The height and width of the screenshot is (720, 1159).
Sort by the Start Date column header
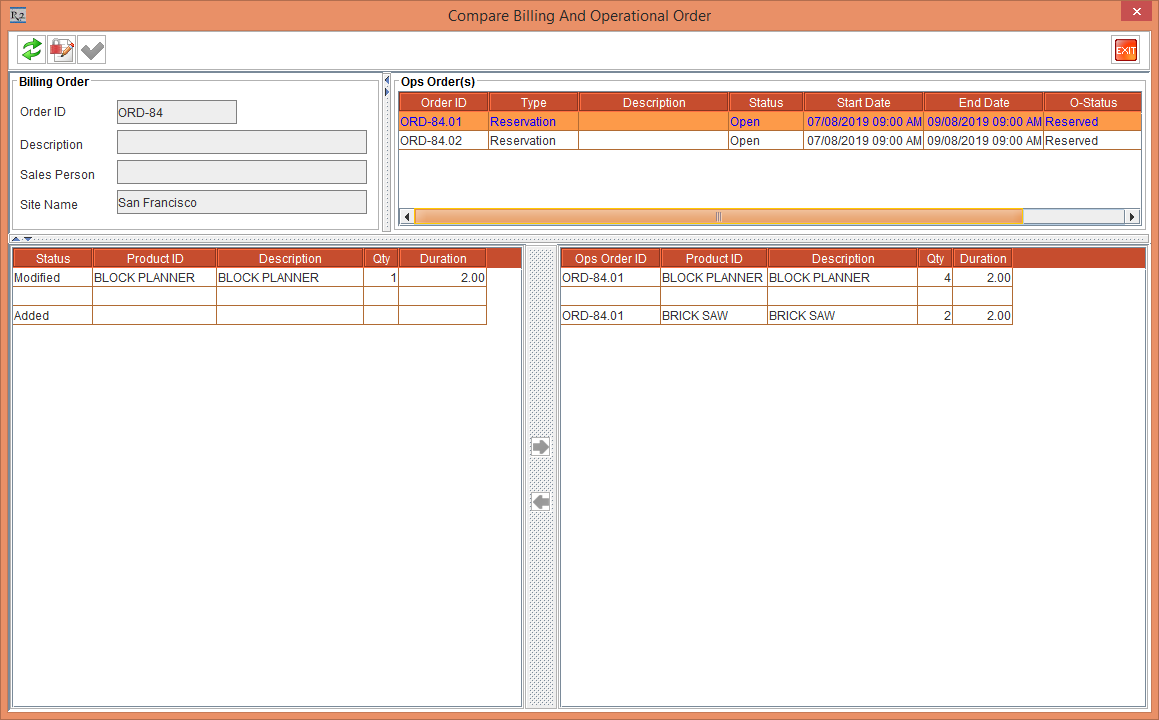(862, 101)
